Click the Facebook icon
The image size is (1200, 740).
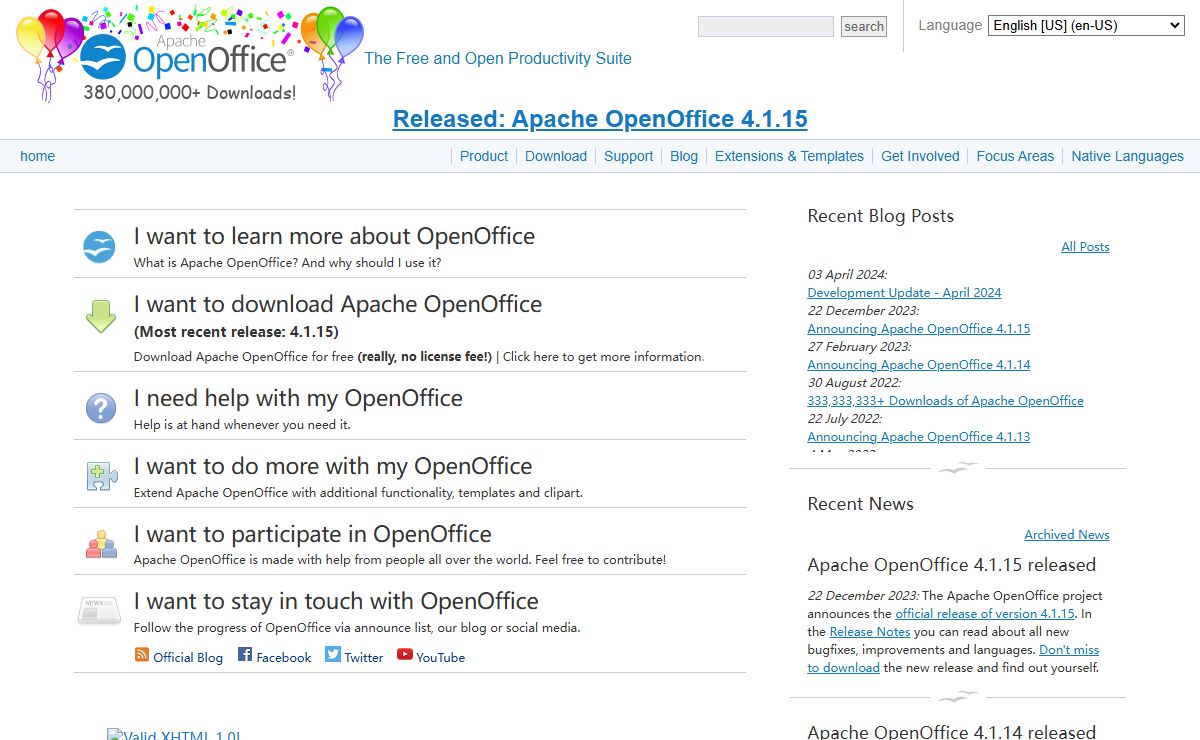coord(245,655)
